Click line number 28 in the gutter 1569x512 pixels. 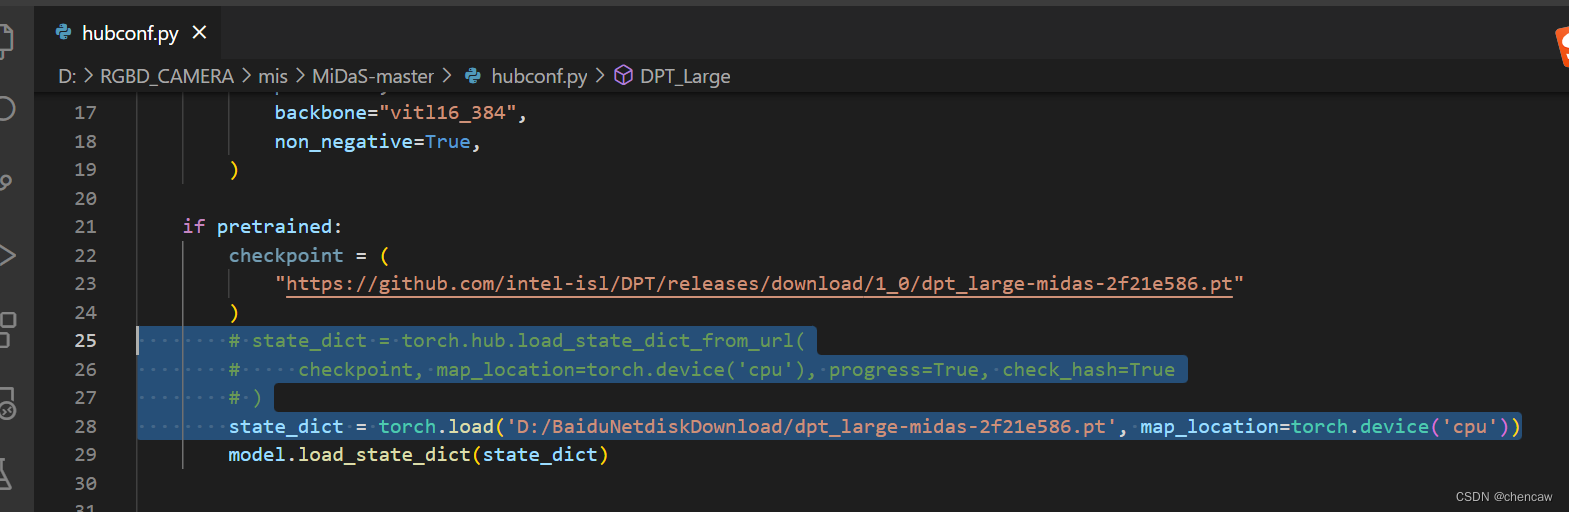point(85,427)
